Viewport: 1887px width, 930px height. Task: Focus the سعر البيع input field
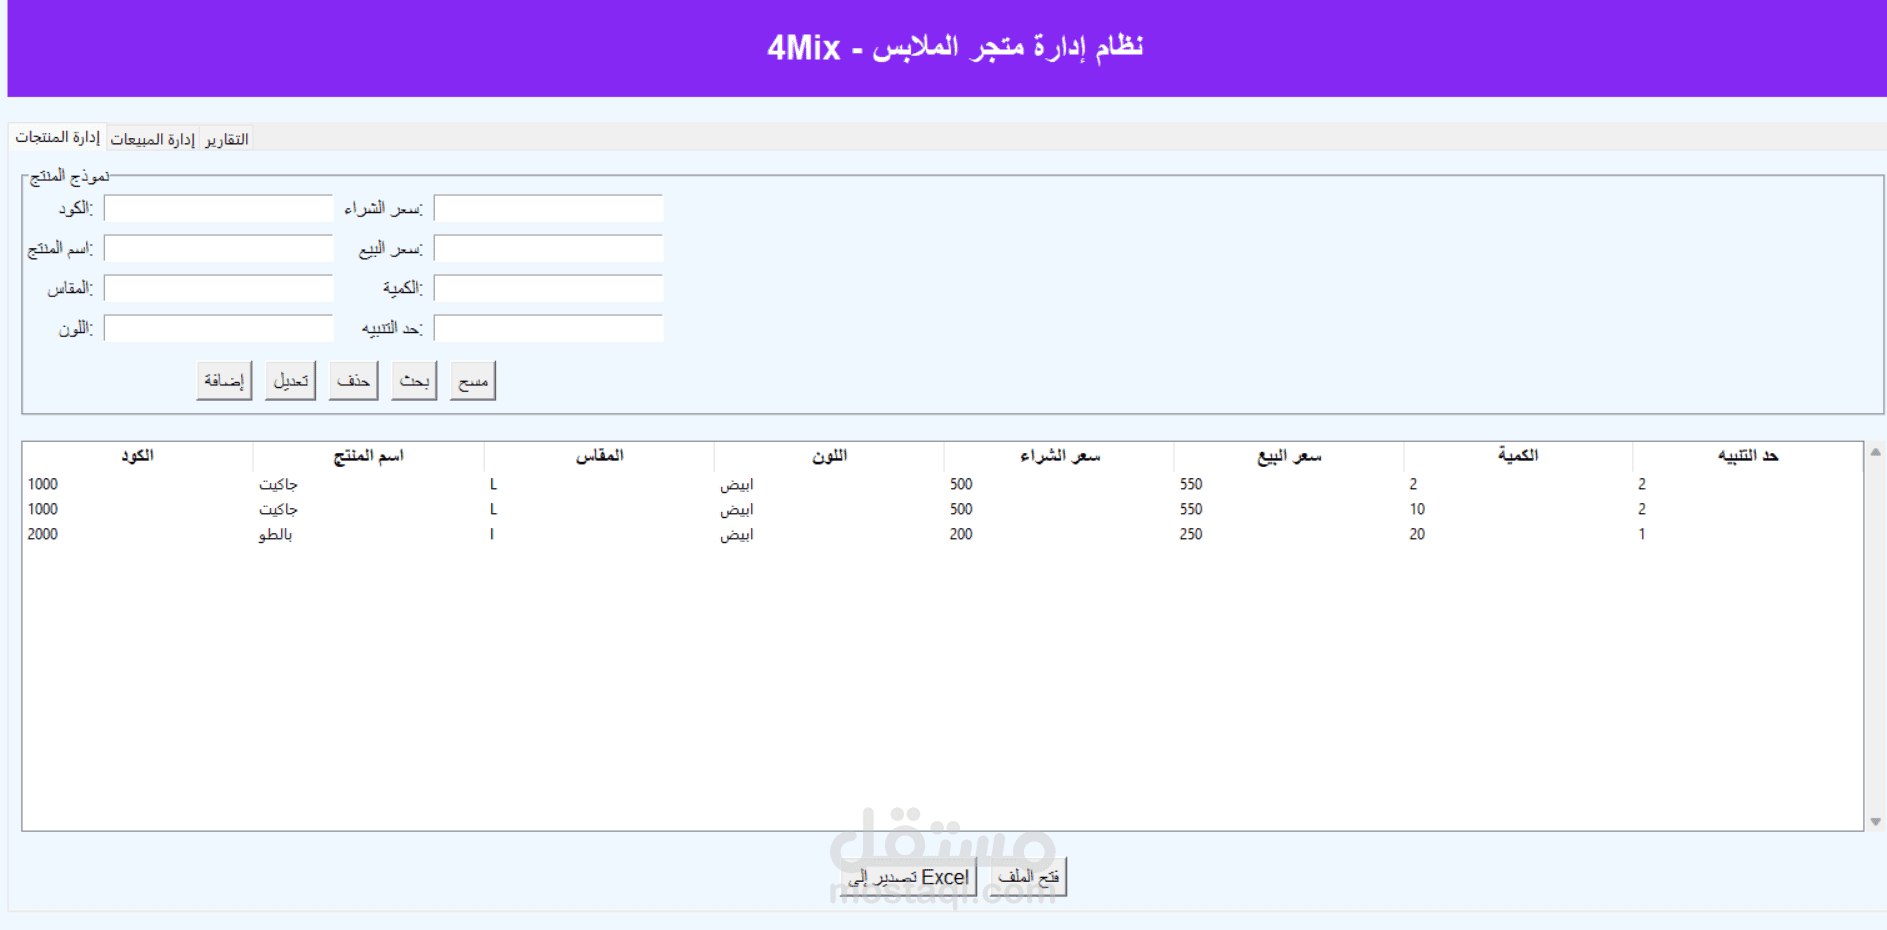548,248
